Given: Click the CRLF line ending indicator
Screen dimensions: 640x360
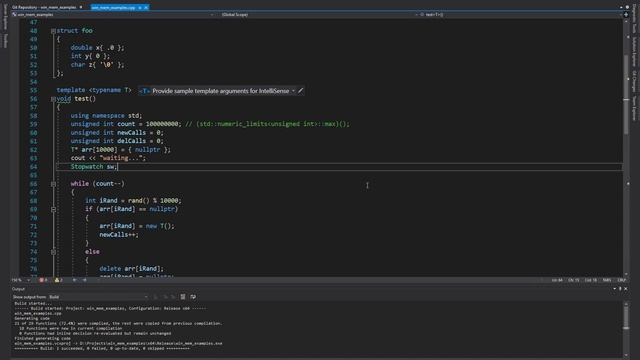Looking at the screenshot, I should (x=621, y=280).
